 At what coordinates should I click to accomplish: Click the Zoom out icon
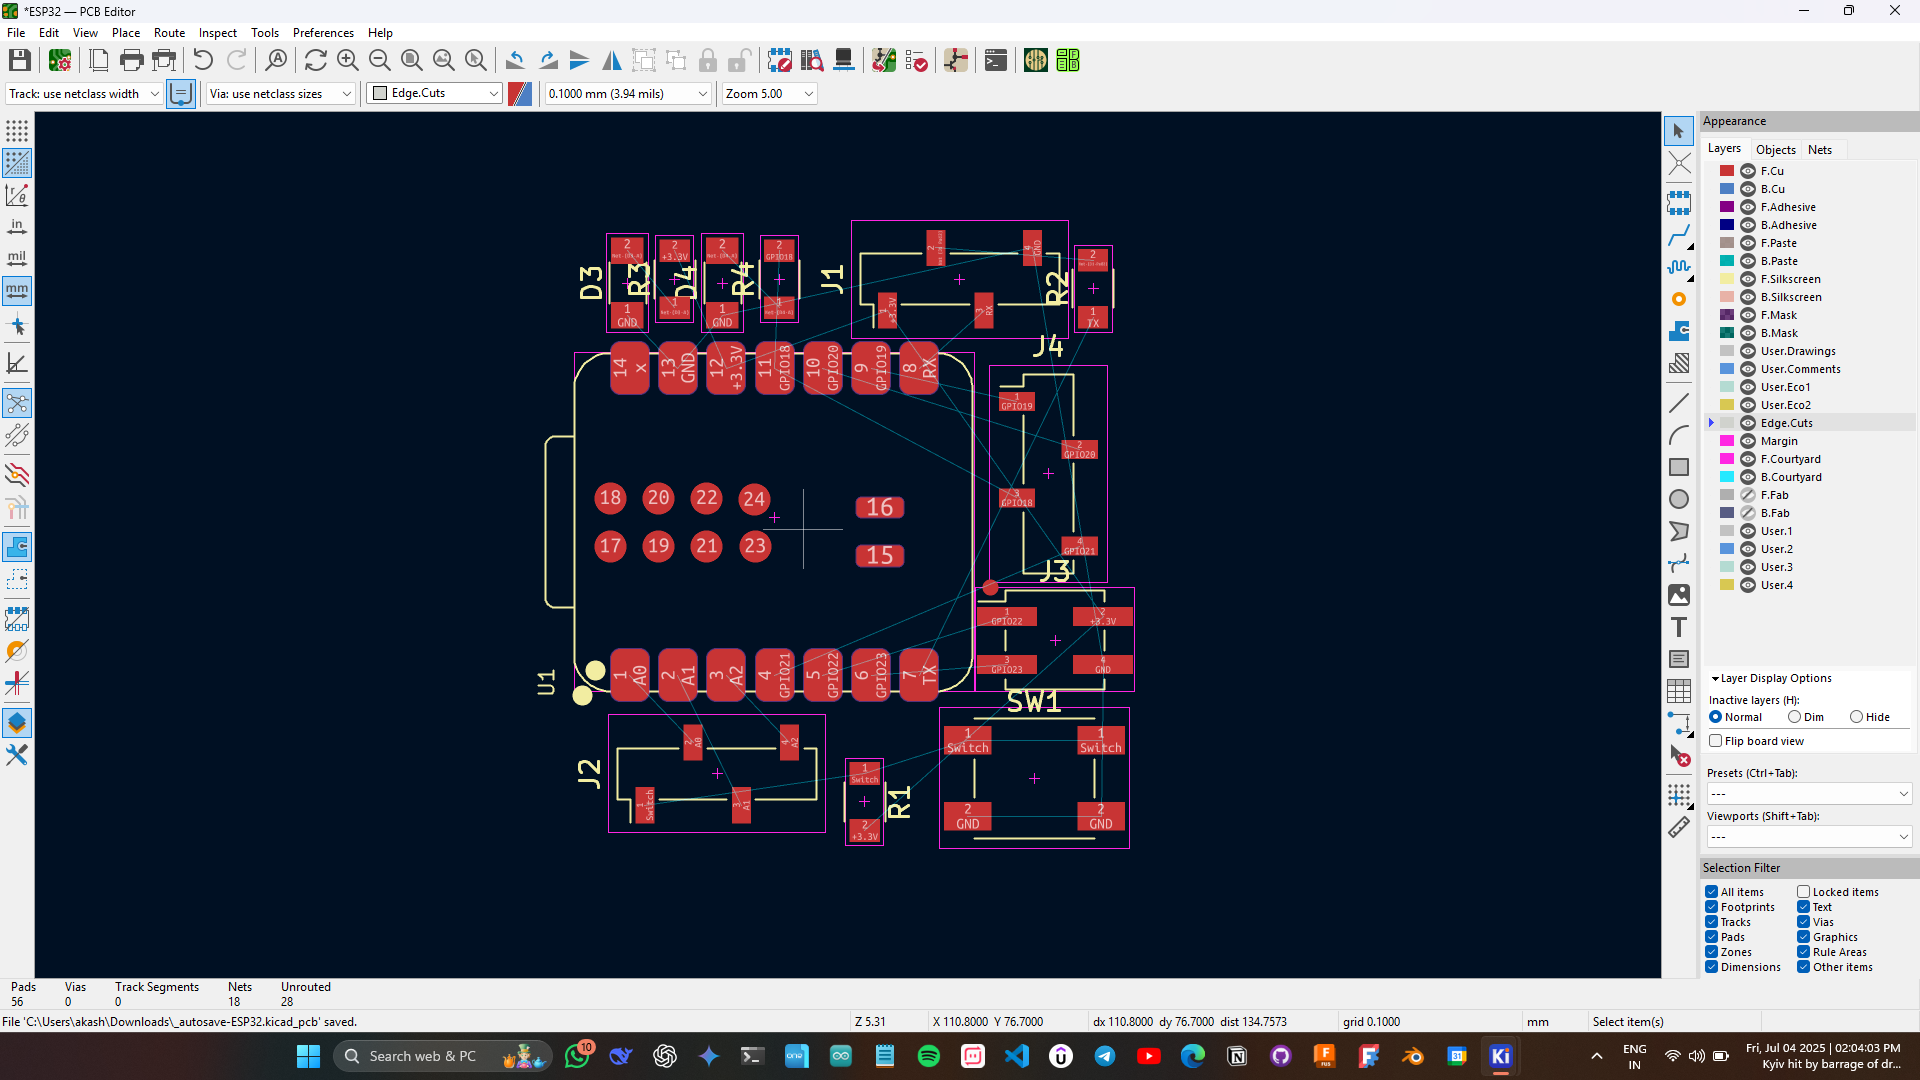click(x=379, y=61)
